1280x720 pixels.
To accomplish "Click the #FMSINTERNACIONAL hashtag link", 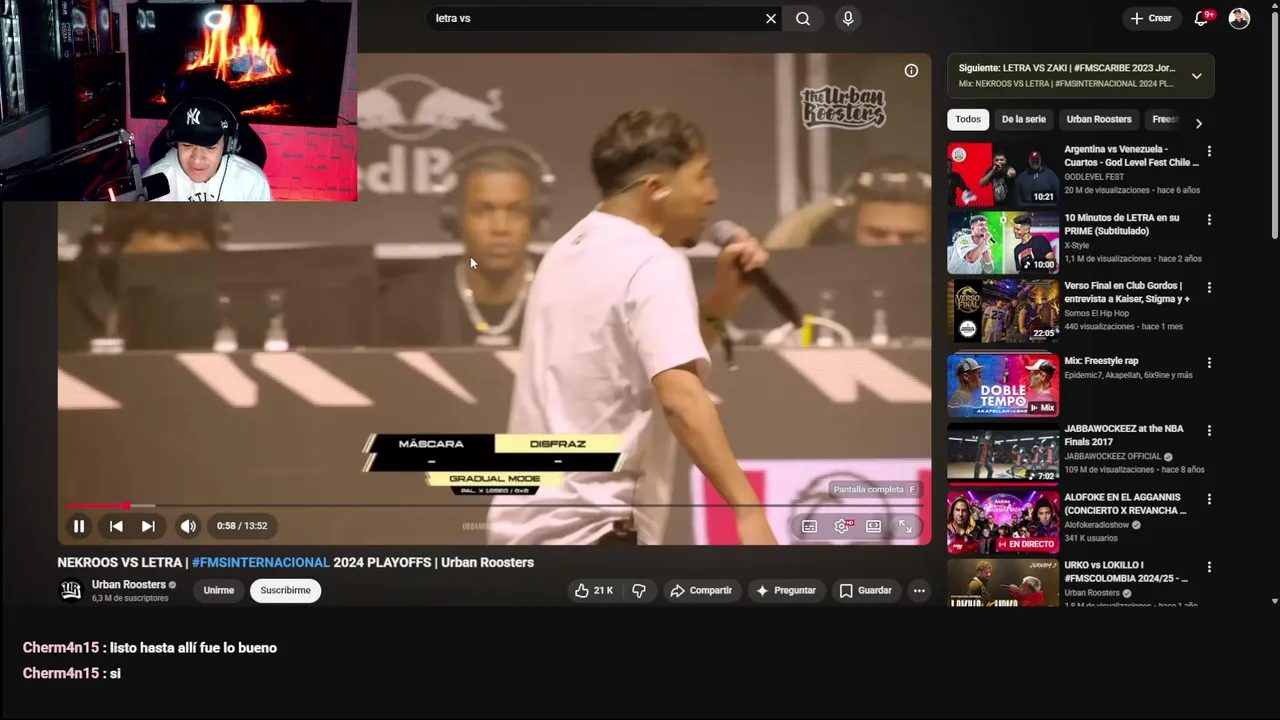I will [260, 563].
